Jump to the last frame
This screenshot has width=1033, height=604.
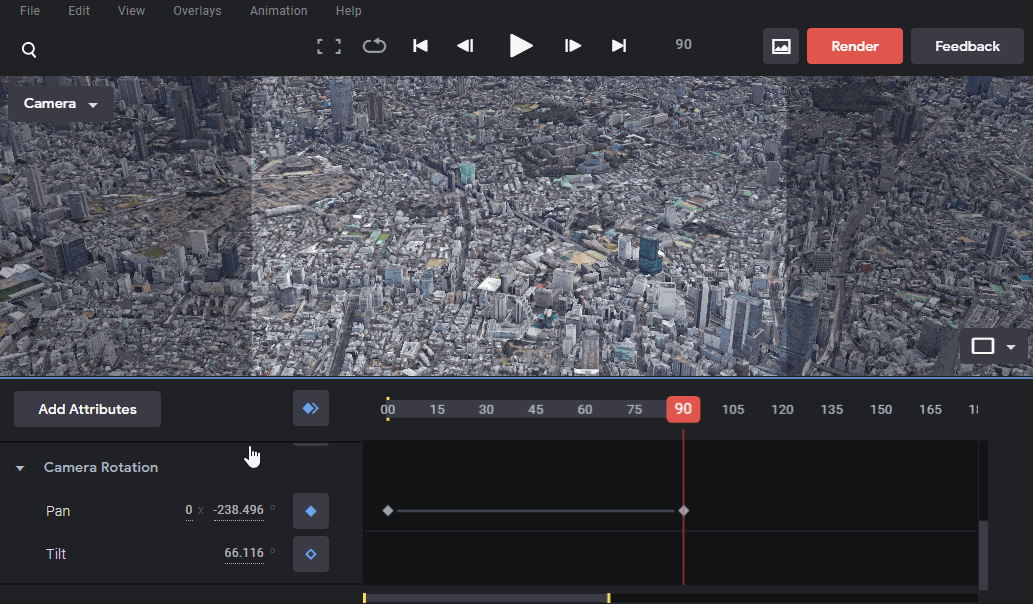[619, 45]
